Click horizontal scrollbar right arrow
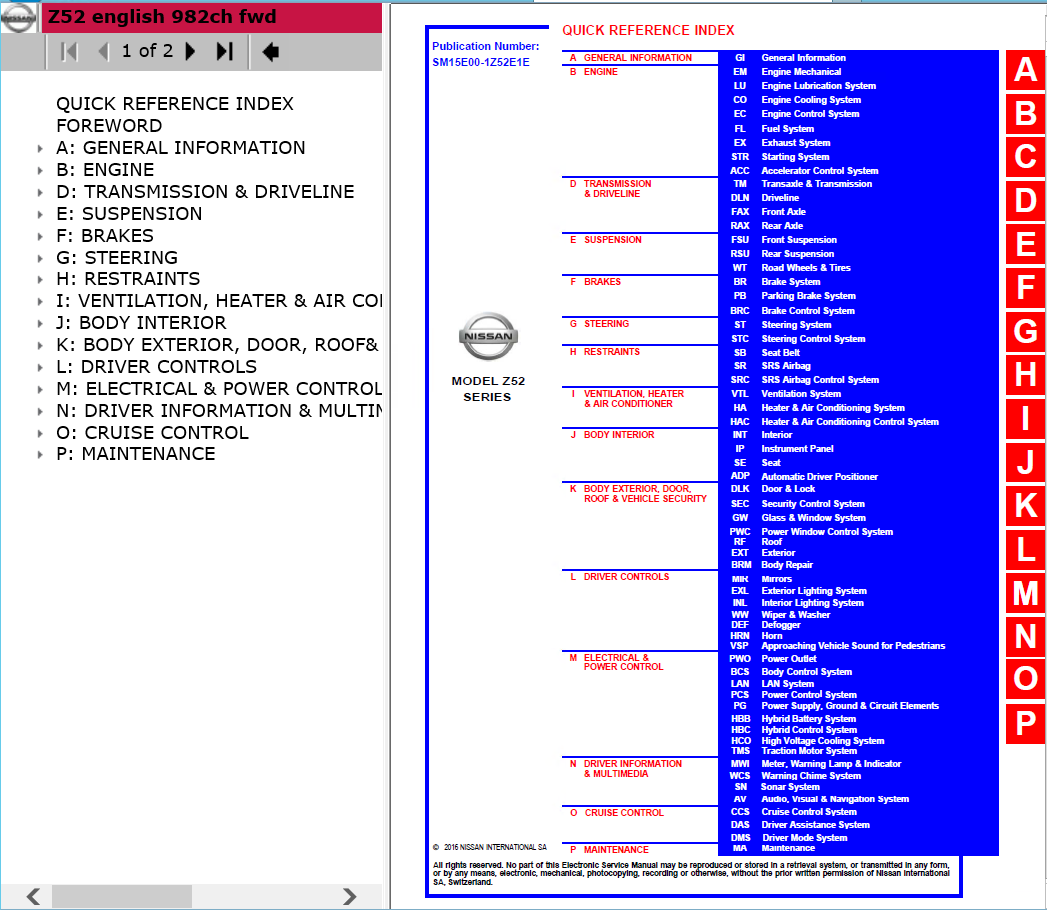 349,896
